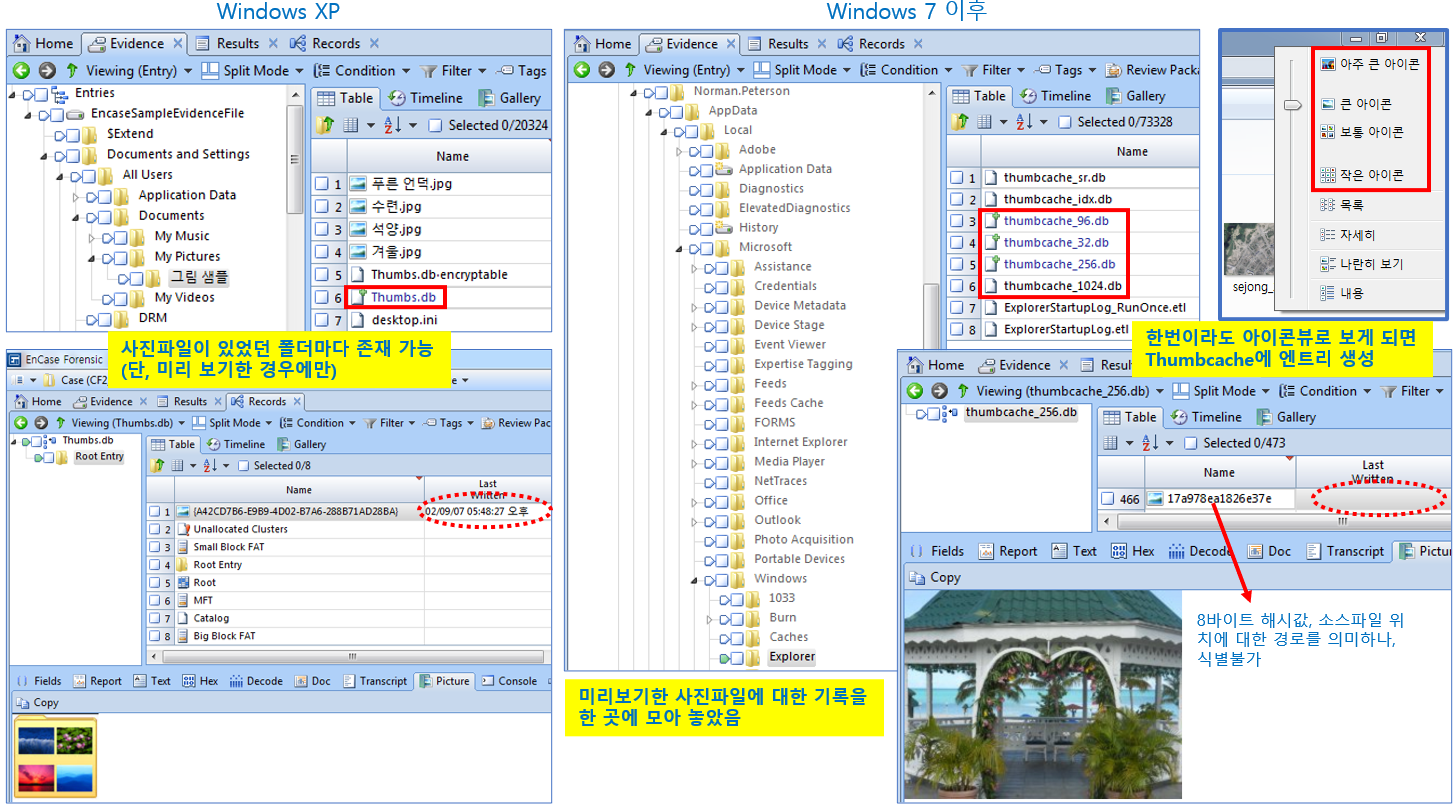Select 아주 큰 아이콘 in the view menu
Image resolution: width=1456 pixels, height=810 pixels.
click(x=1368, y=63)
